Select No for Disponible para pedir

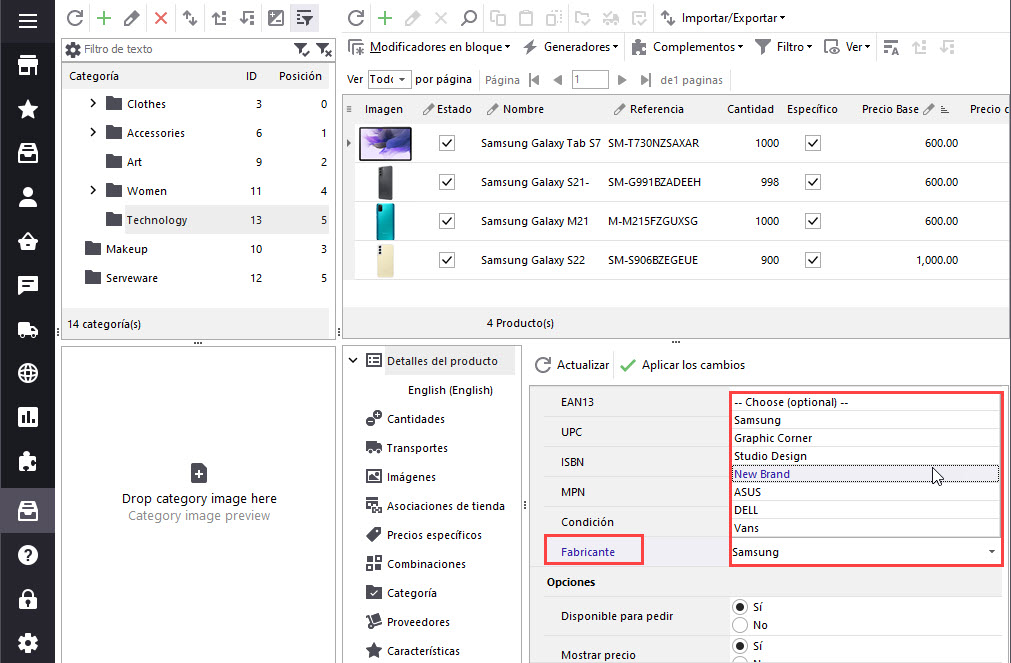click(740, 625)
